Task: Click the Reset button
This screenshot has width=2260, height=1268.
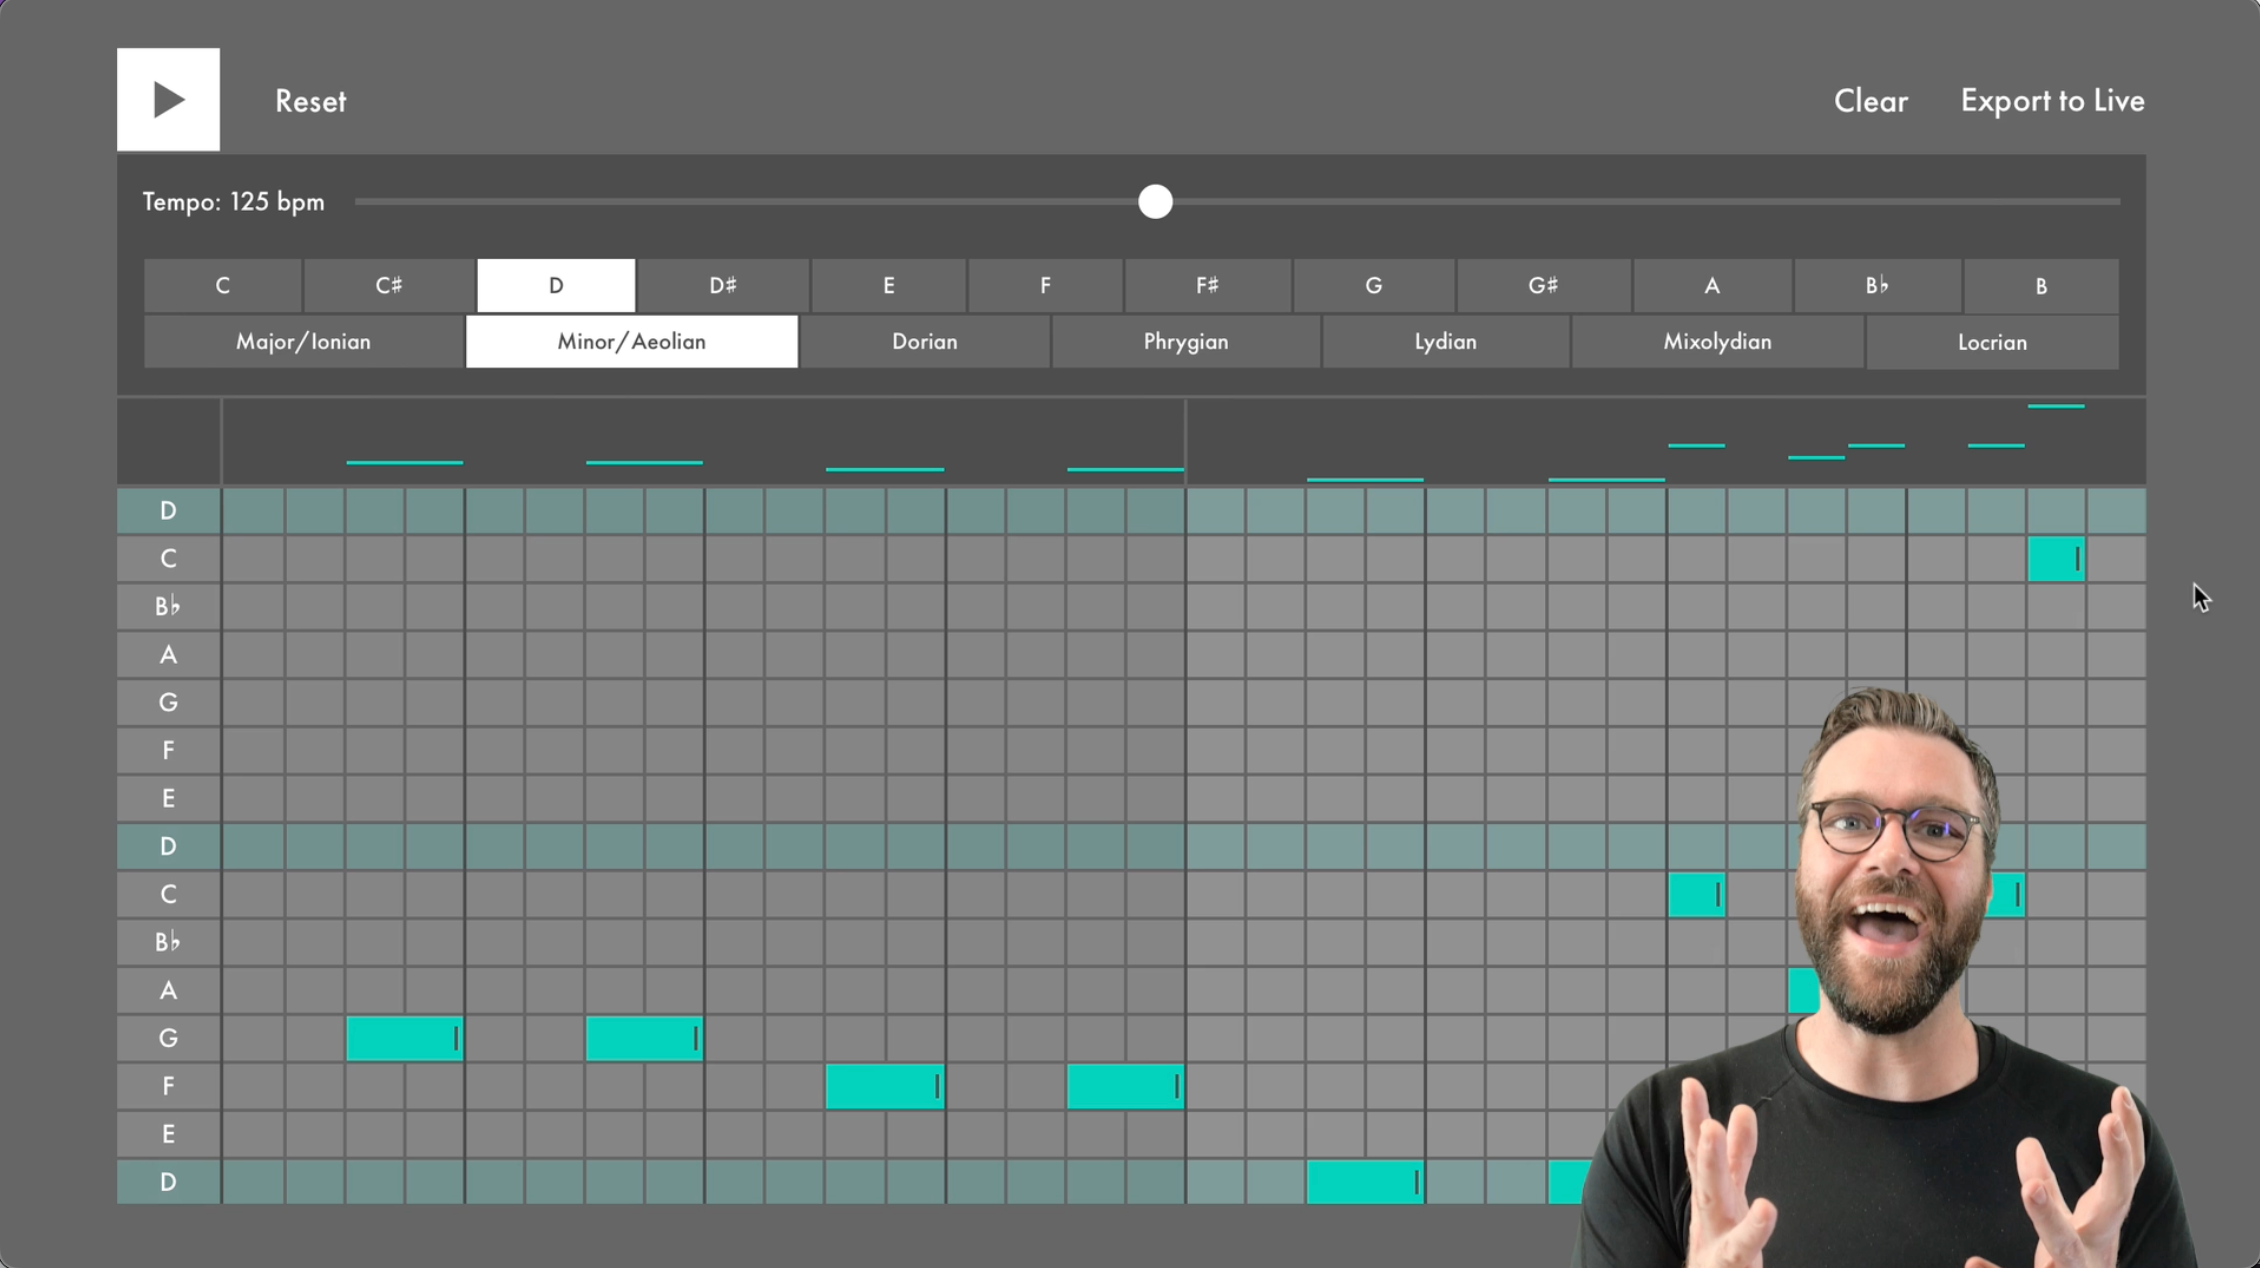Action: pyautogui.click(x=310, y=101)
